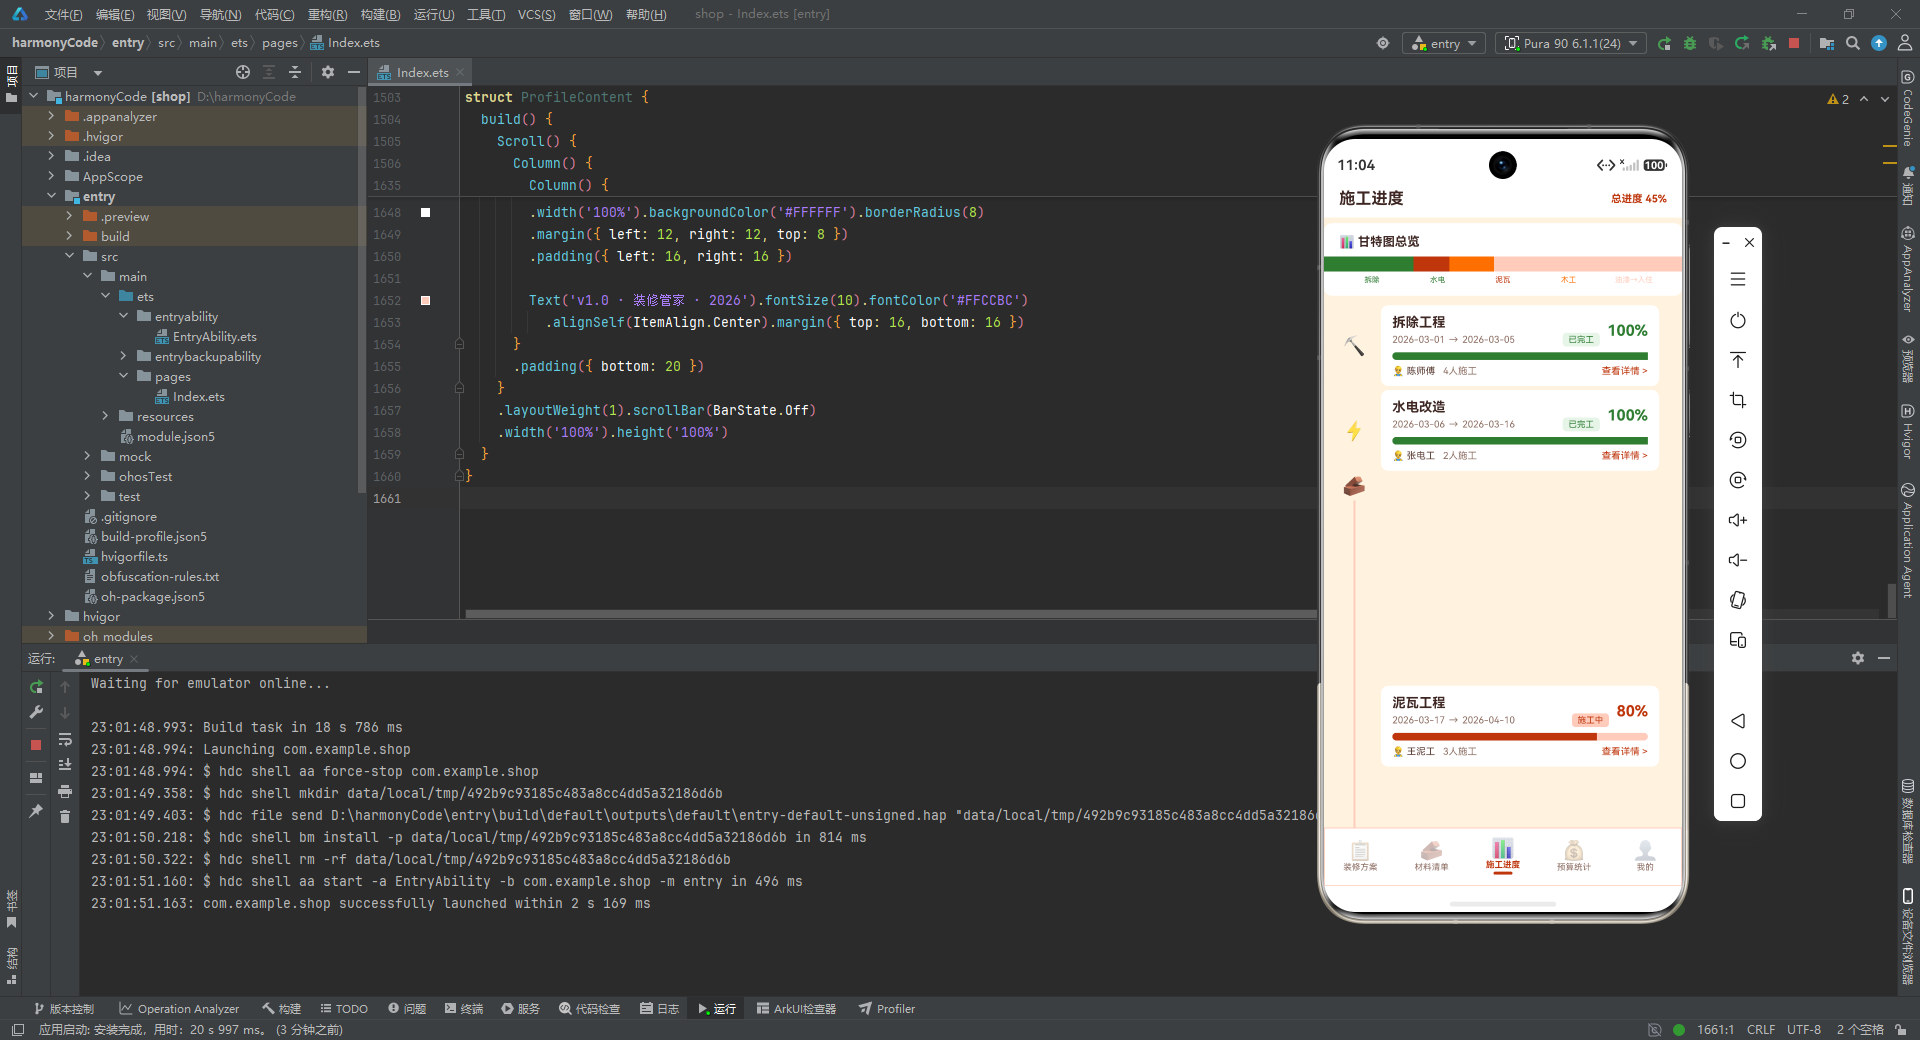Click the user account icon in top right

pos(1905,43)
